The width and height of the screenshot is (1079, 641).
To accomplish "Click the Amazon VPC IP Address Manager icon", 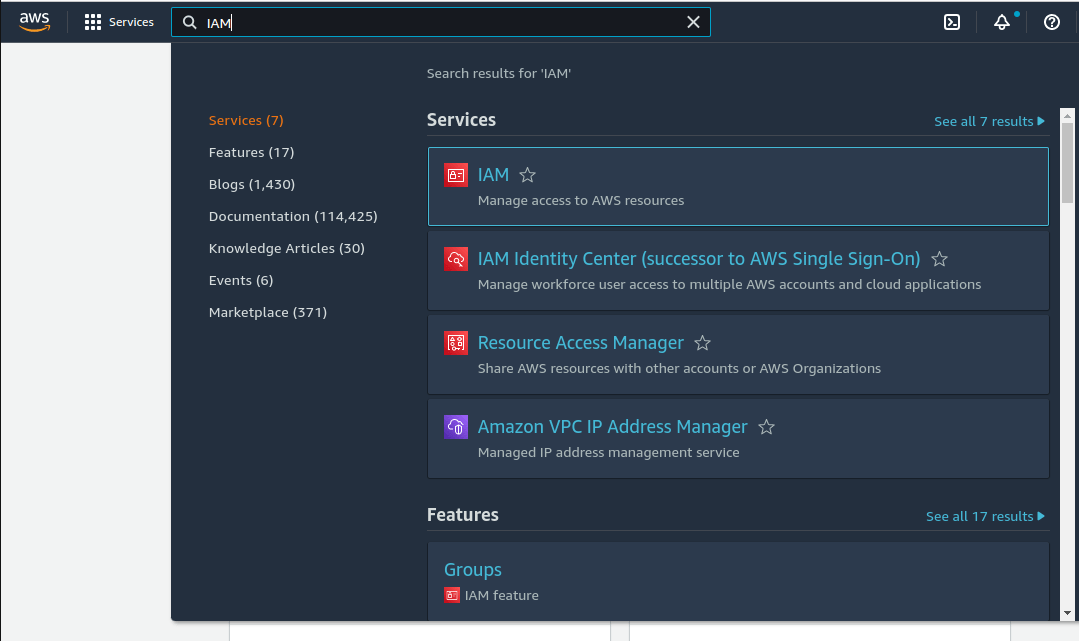I will [x=456, y=427].
